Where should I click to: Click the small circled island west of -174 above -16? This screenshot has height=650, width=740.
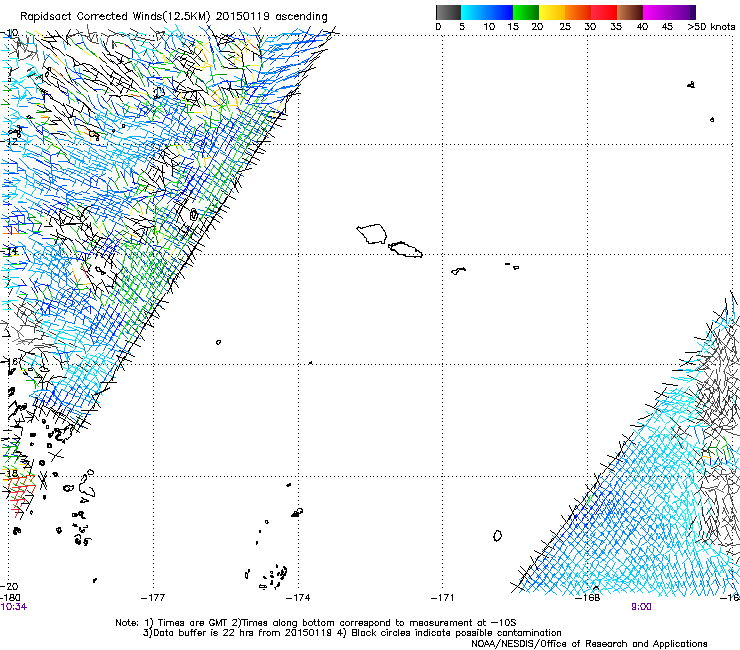(x=218, y=342)
